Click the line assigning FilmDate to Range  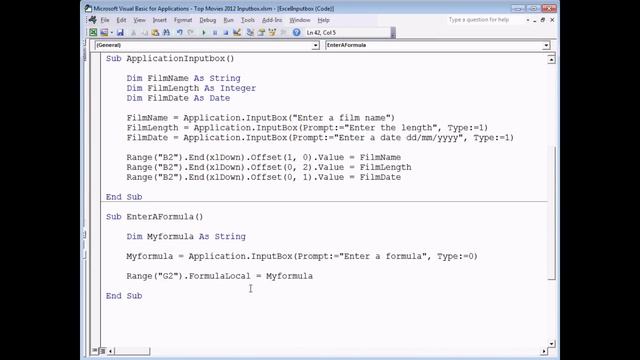tap(263, 177)
